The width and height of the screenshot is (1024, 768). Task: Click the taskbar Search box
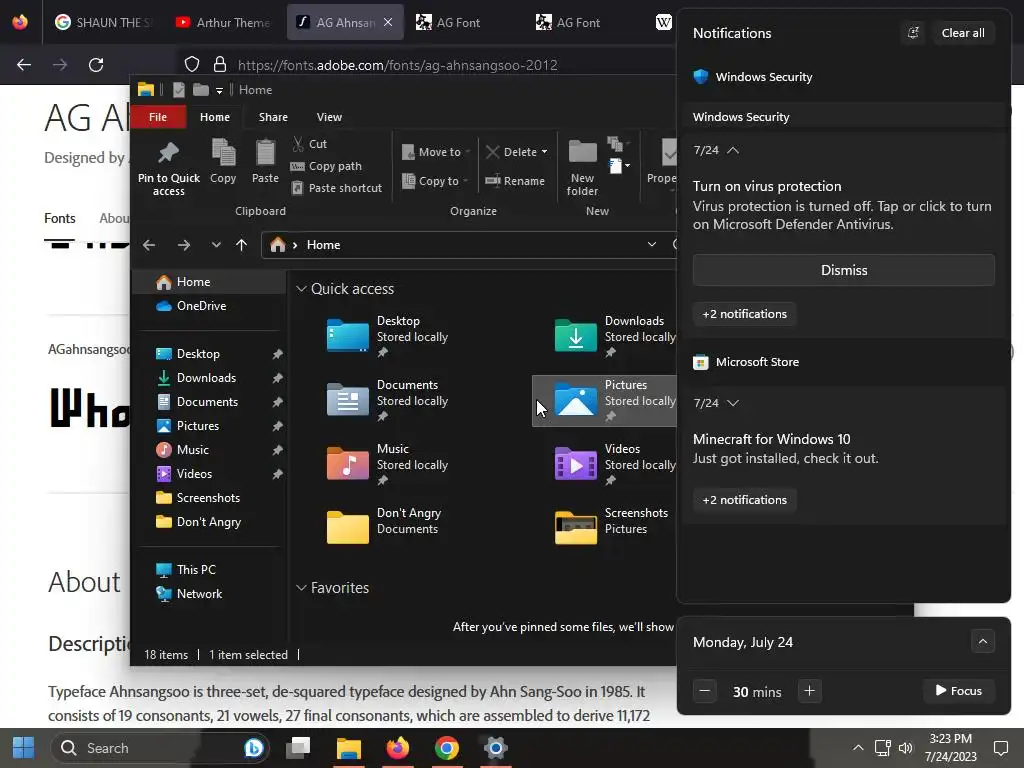[160, 748]
